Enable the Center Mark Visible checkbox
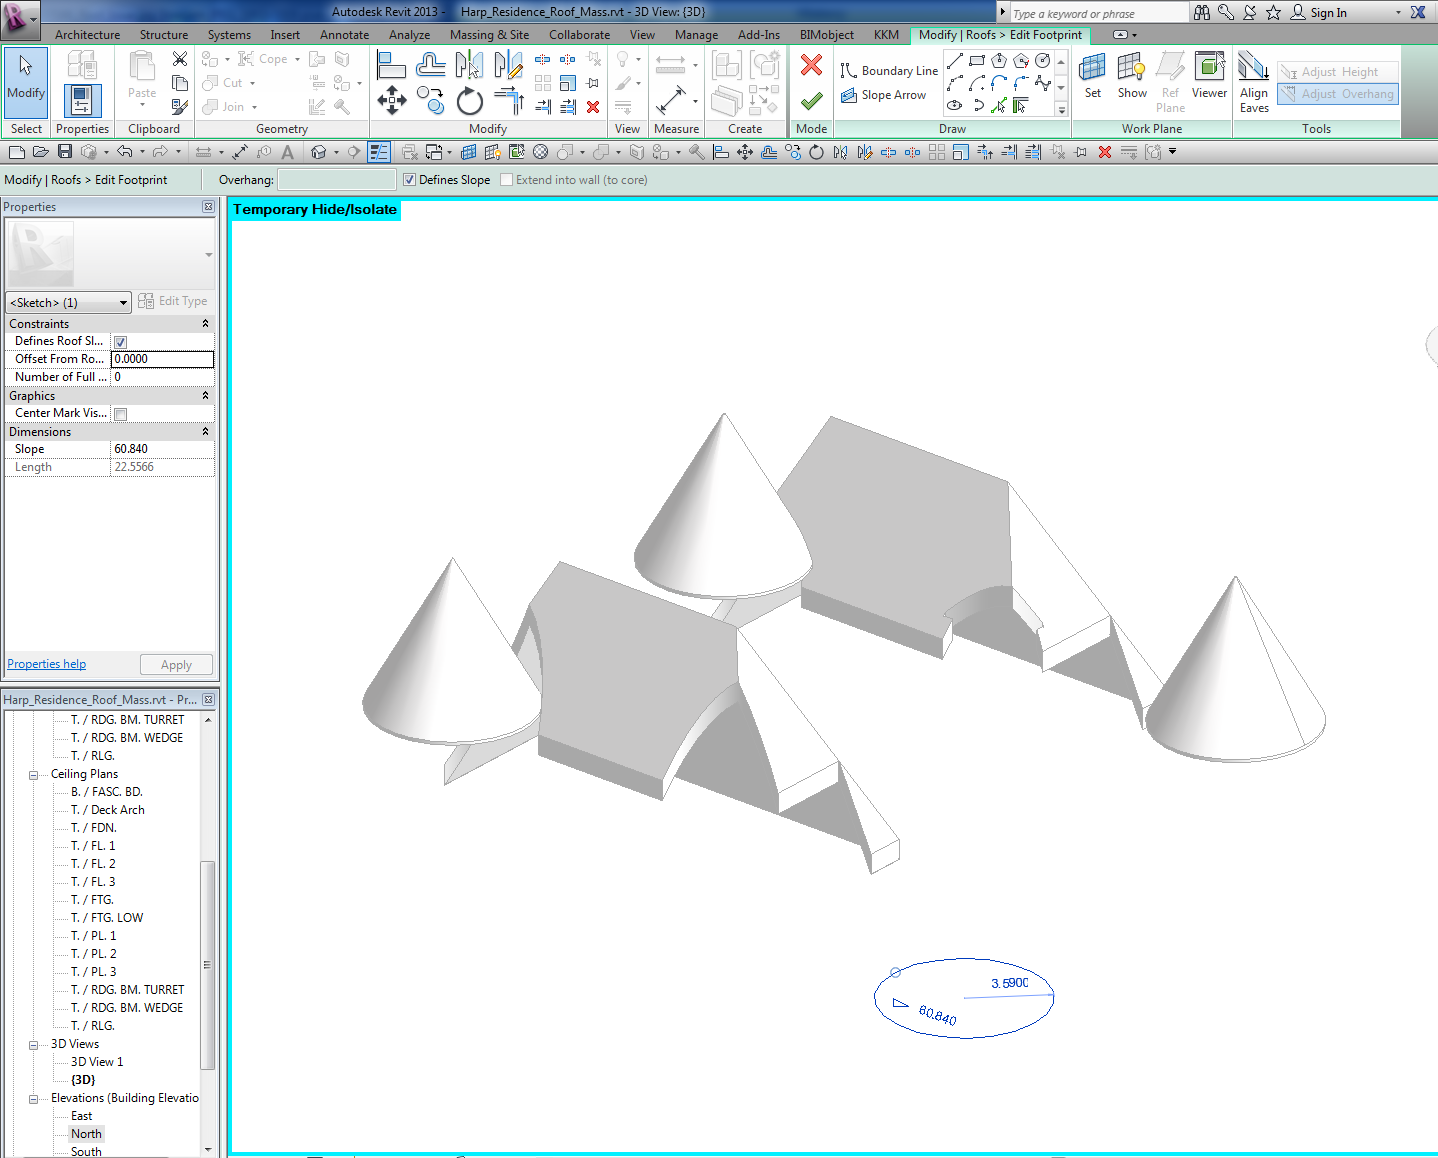The width and height of the screenshot is (1438, 1158). click(x=120, y=414)
